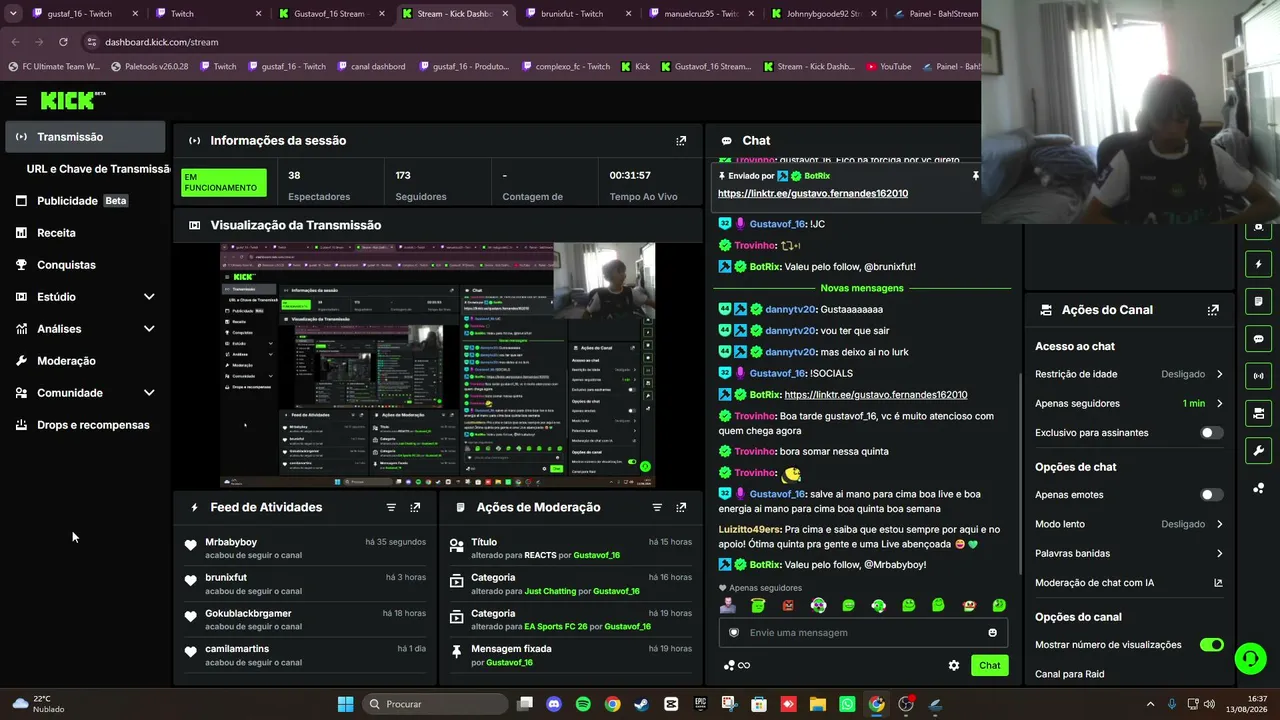The image size is (1280, 720).
Task: Pop out the Feed de Atividades panel
Action: coord(415,507)
